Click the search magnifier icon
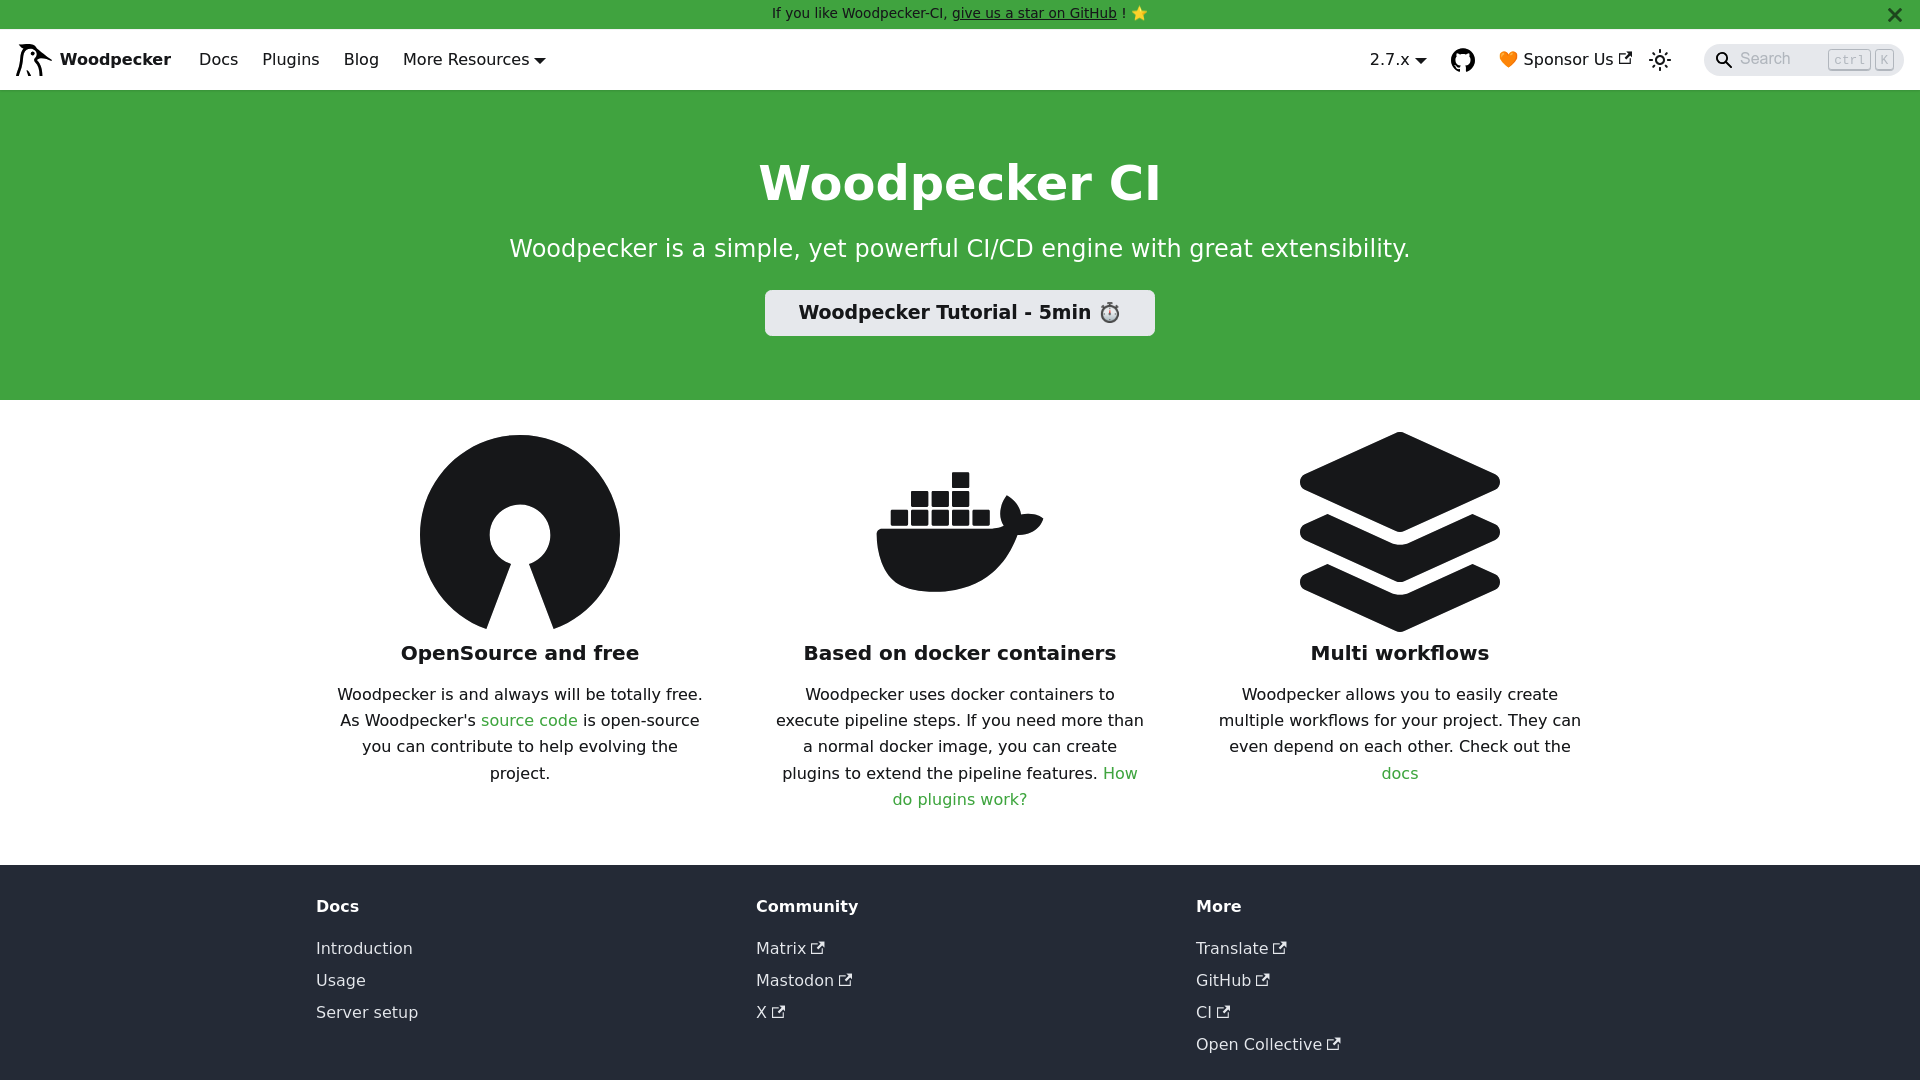1920x1080 pixels. coord(1724,59)
